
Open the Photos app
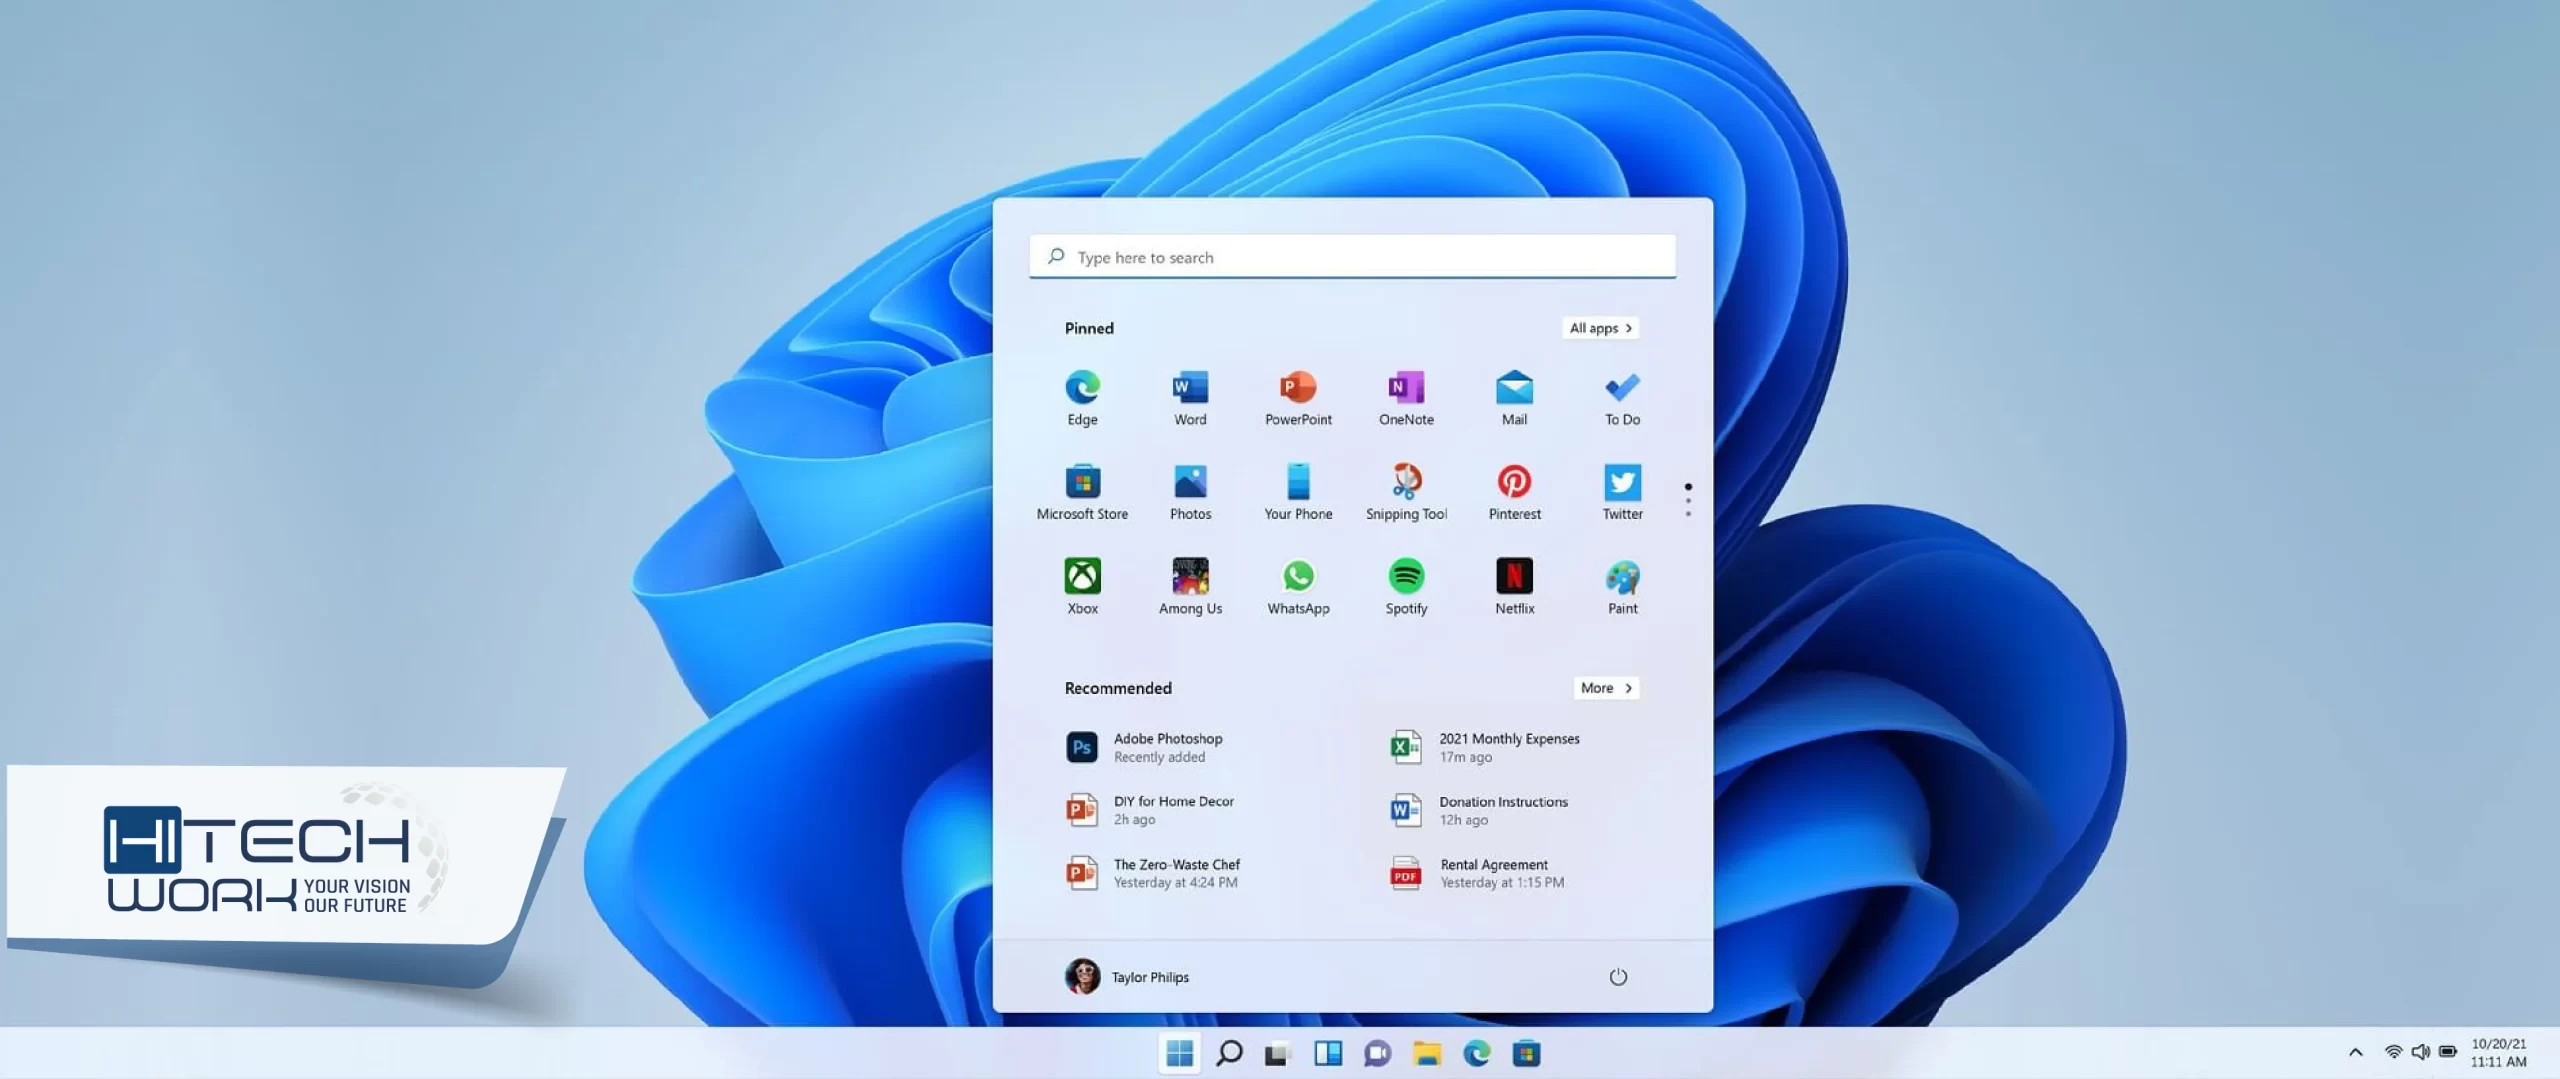pos(1190,492)
